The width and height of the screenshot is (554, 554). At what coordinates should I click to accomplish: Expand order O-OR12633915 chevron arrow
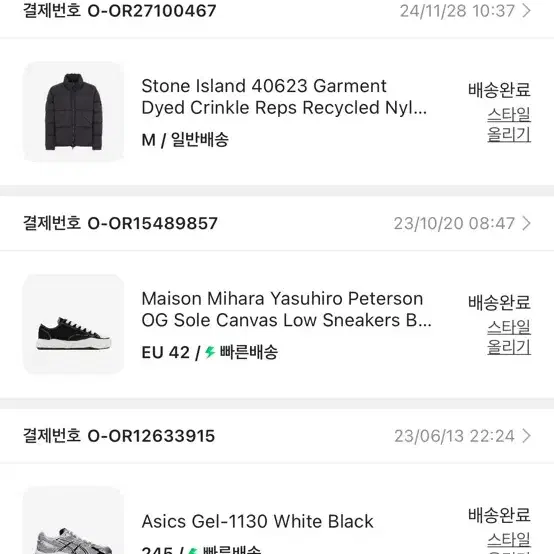click(x=526, y=436)
